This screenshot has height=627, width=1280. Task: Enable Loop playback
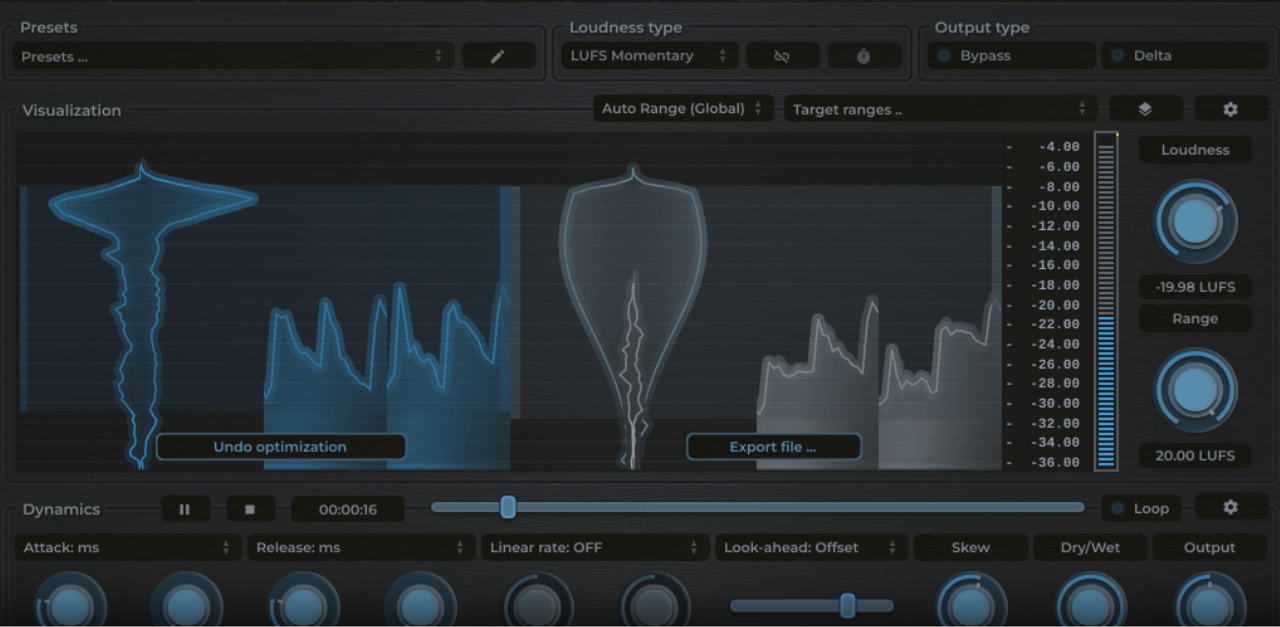(x=1140, y=509)
